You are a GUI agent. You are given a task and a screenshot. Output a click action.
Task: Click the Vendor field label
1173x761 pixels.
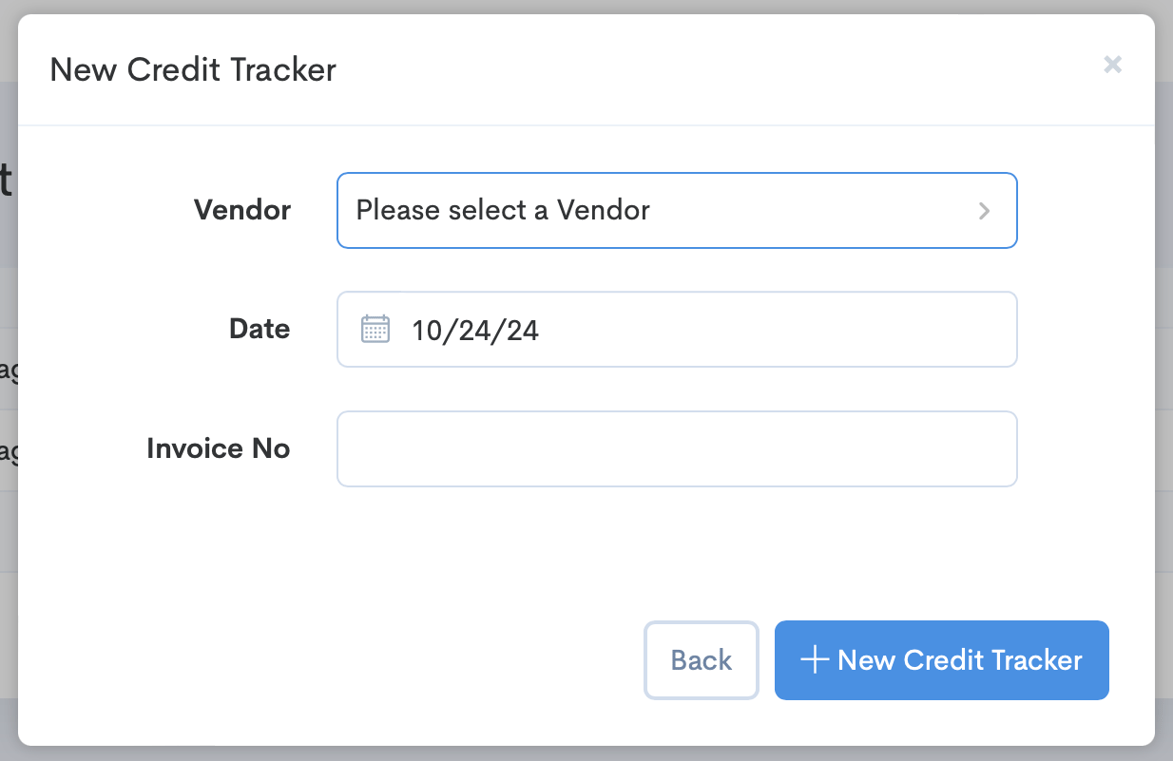tap(242, 210)
